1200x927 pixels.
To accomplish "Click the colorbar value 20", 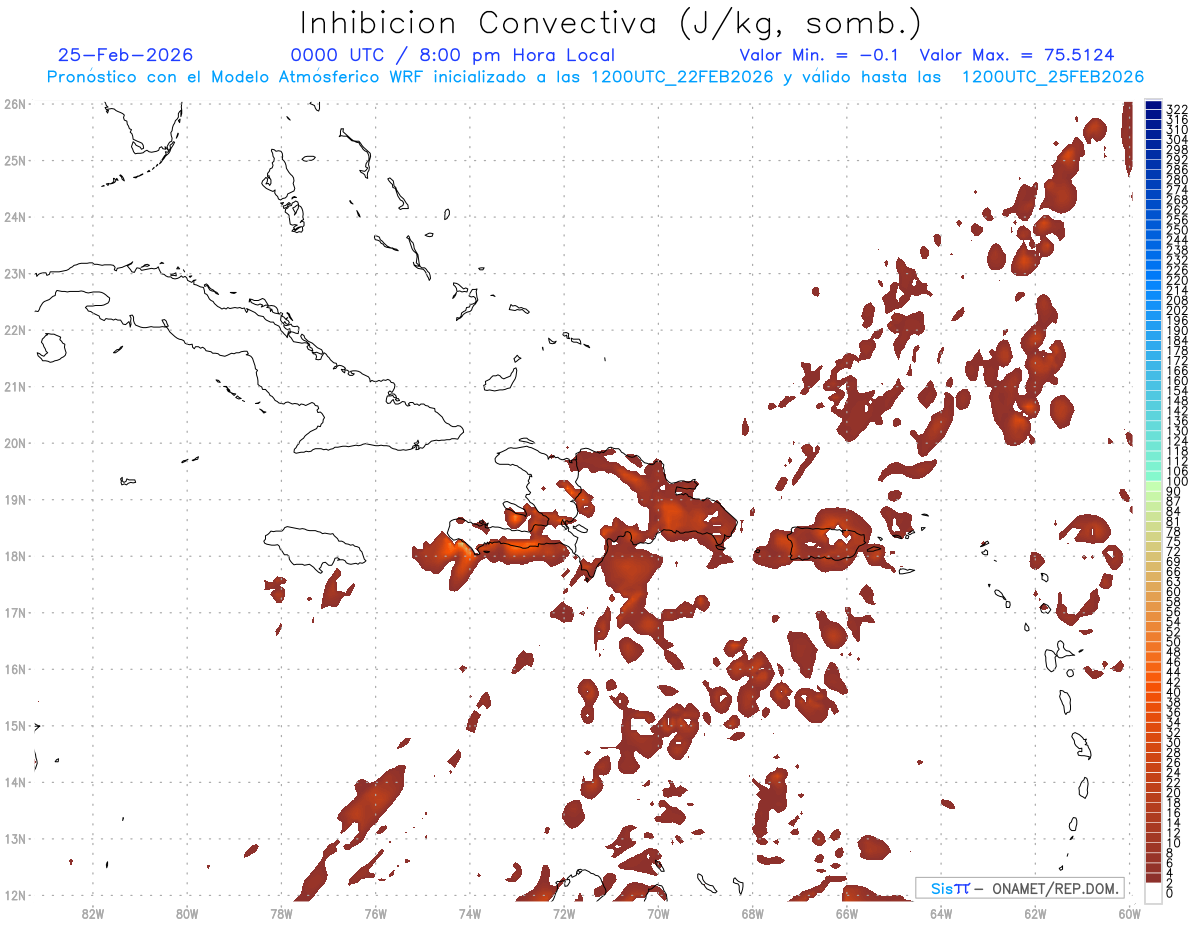I will (x=1174, y=792).
